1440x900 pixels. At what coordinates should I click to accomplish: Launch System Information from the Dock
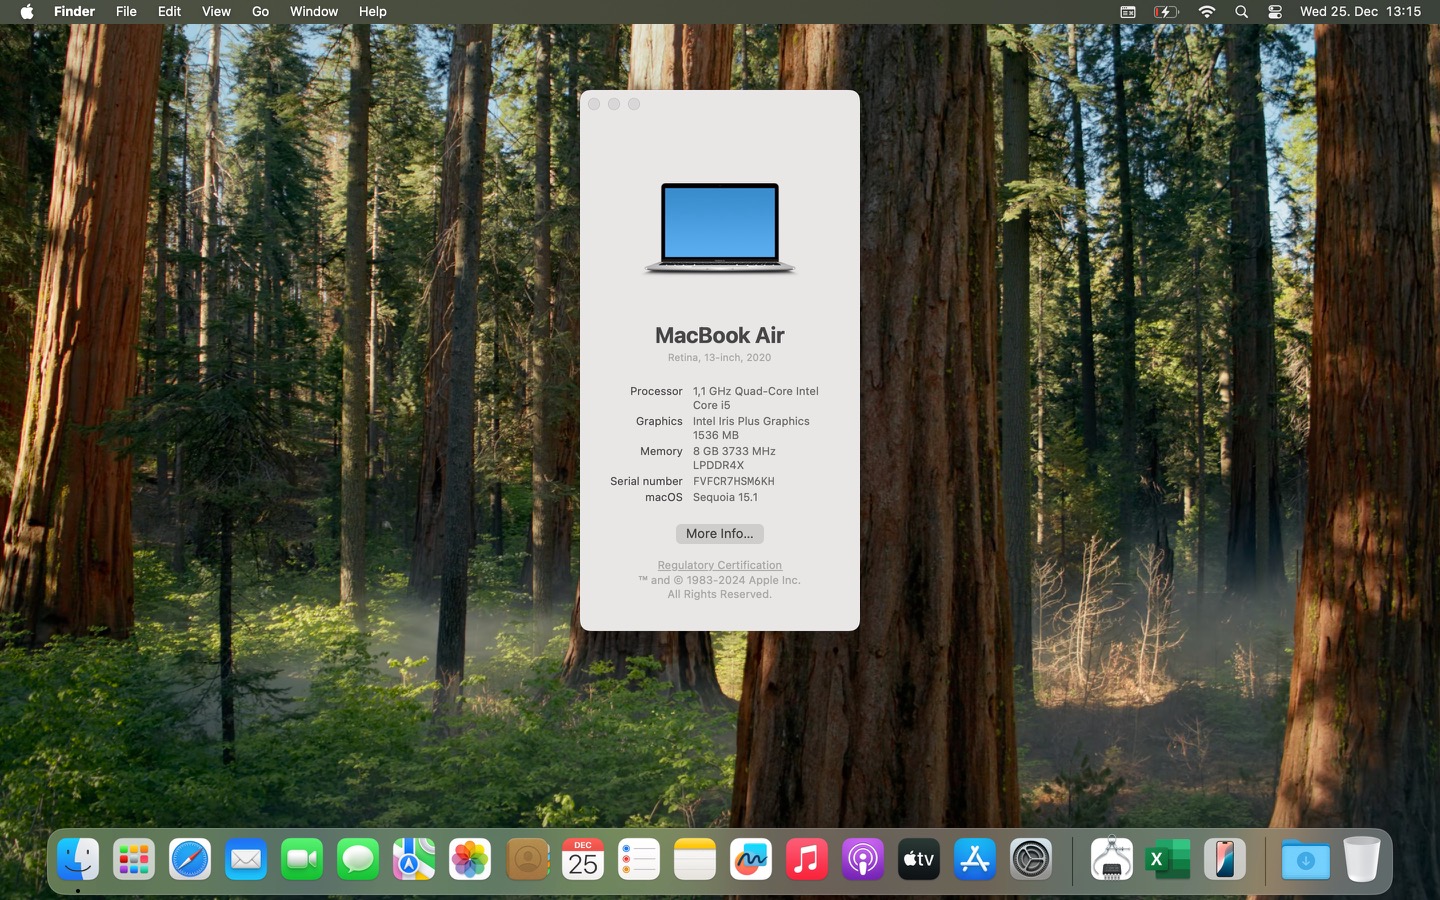click(1112, 859)
